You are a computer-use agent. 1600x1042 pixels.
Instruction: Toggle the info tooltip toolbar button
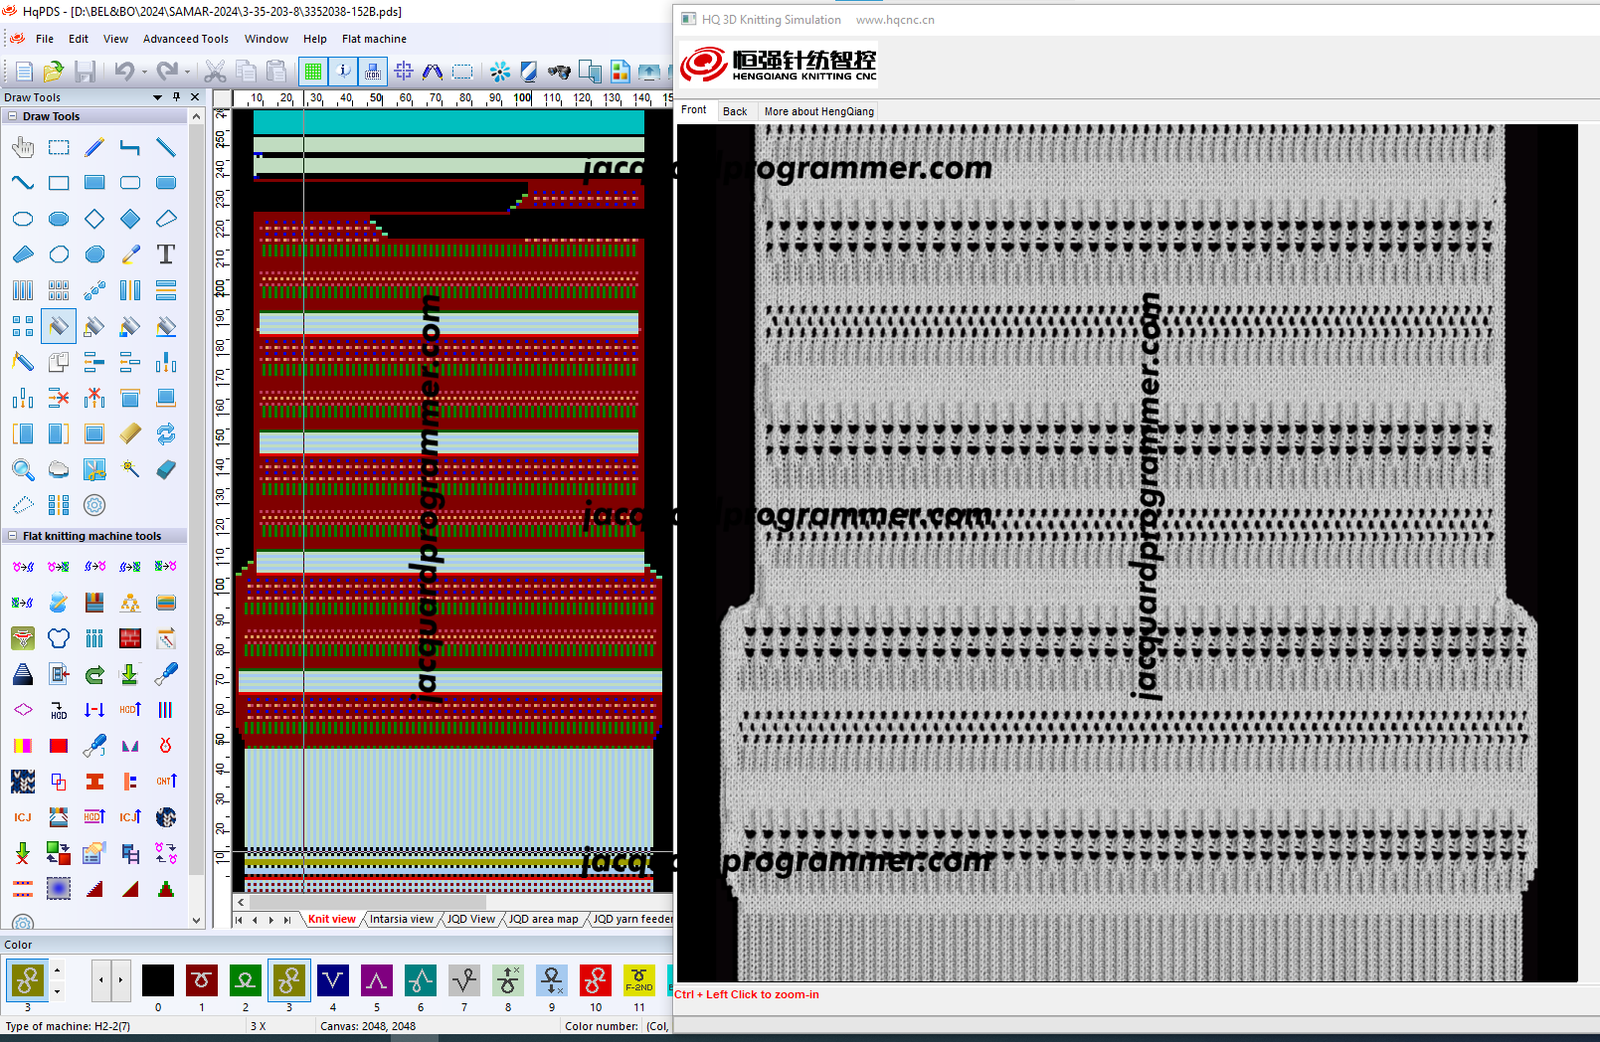pos(343,71)
